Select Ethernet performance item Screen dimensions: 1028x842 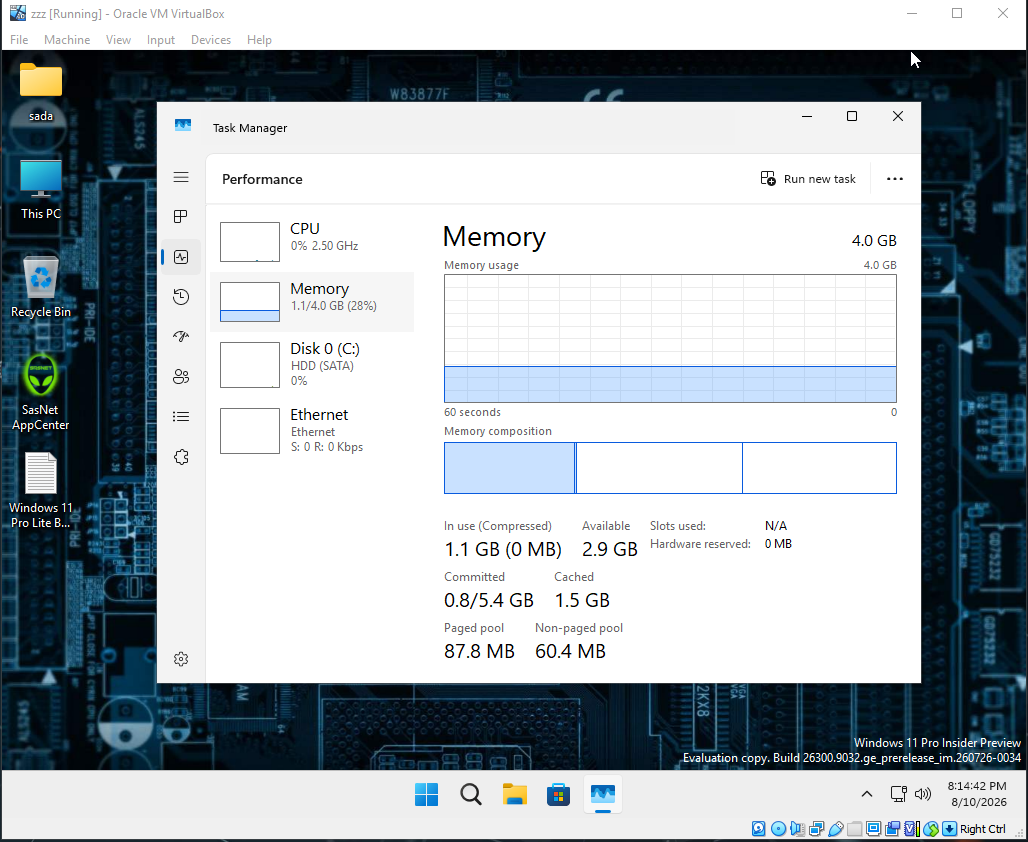pos(312,431)
